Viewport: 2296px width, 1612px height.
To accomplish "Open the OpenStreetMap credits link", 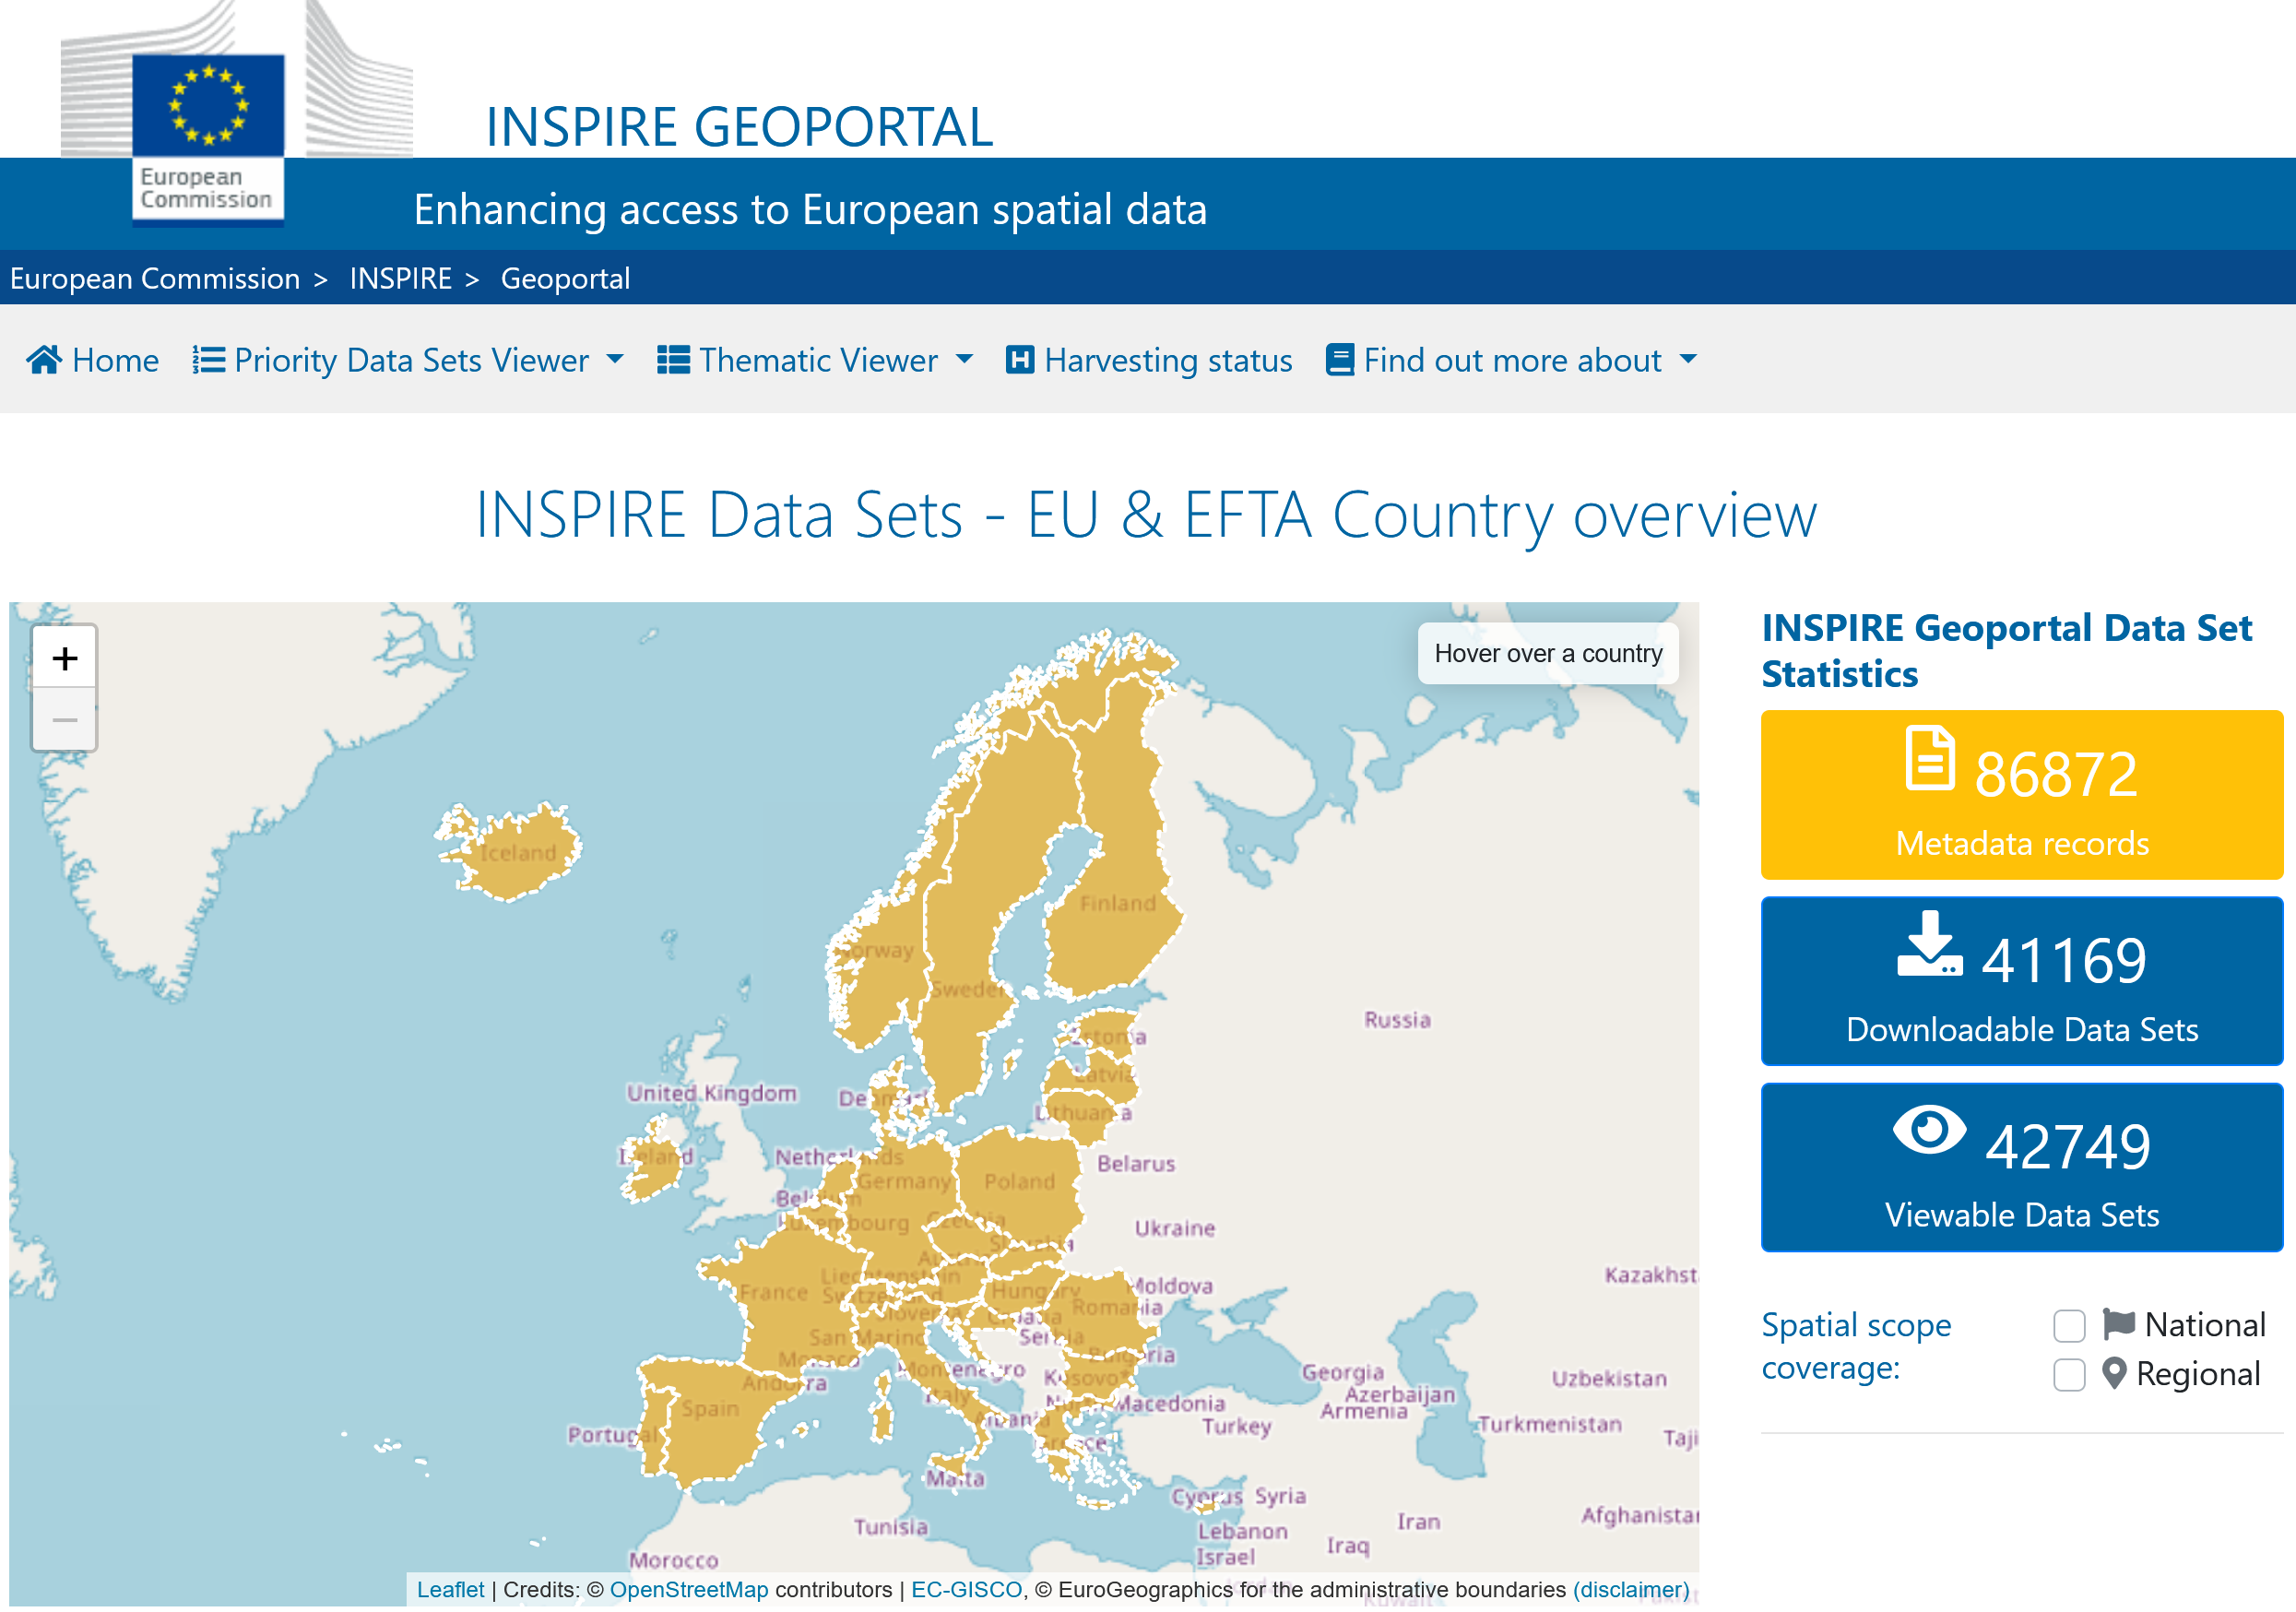I will [688, 1589].
